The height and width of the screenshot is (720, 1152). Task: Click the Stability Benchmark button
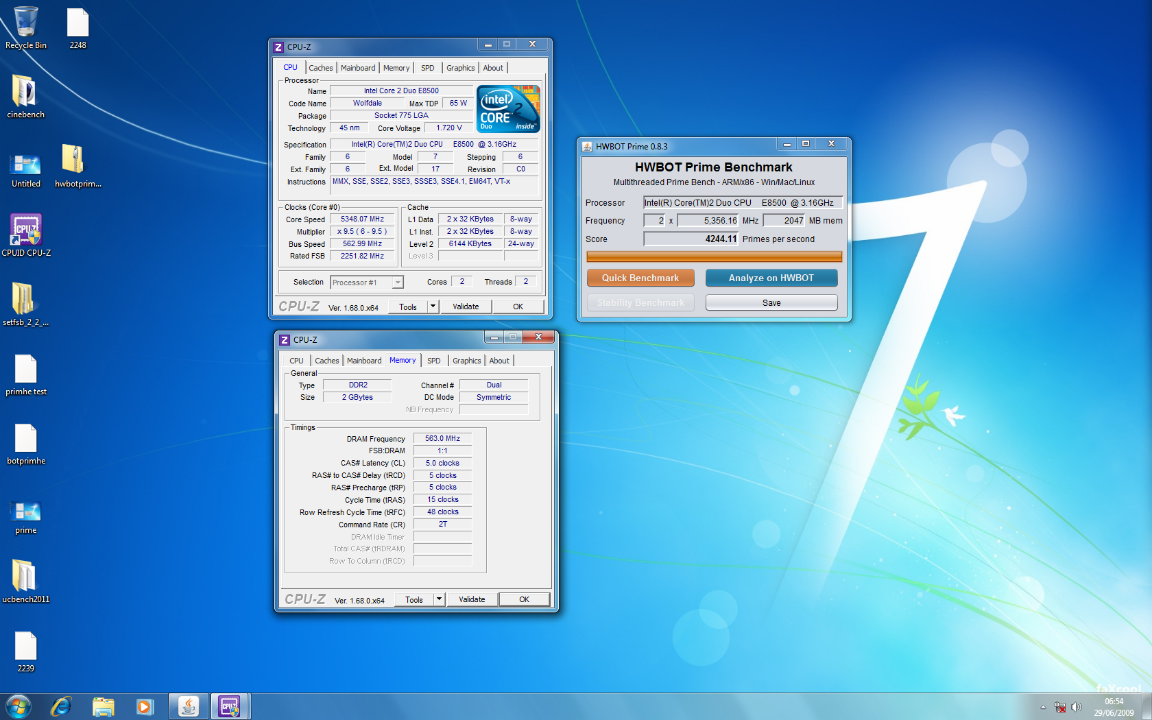point(641,303)
